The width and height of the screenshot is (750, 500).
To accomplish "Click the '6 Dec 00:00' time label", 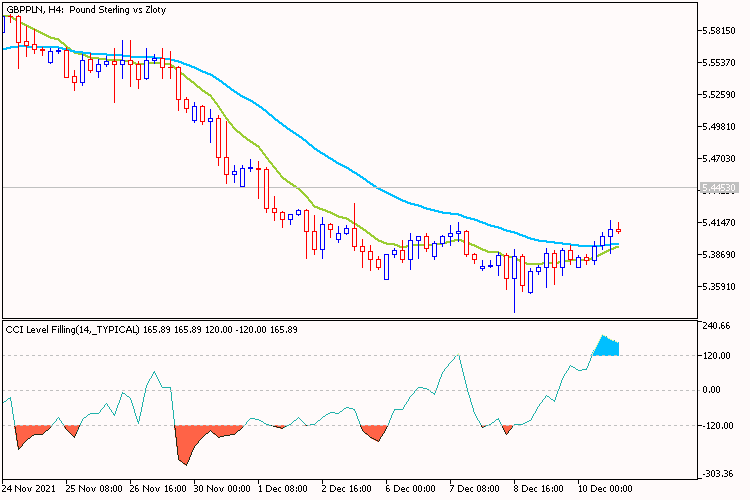I will click(411, 489).
